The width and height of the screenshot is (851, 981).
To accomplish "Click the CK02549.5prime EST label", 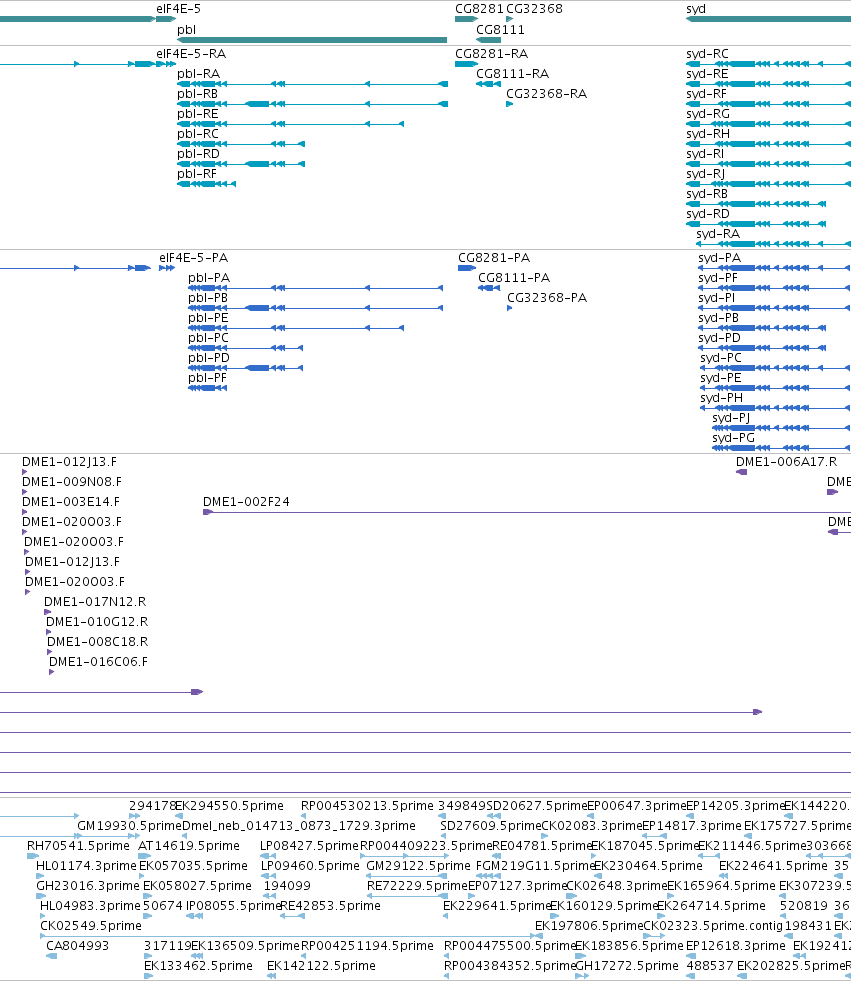I will coord(91,926).
